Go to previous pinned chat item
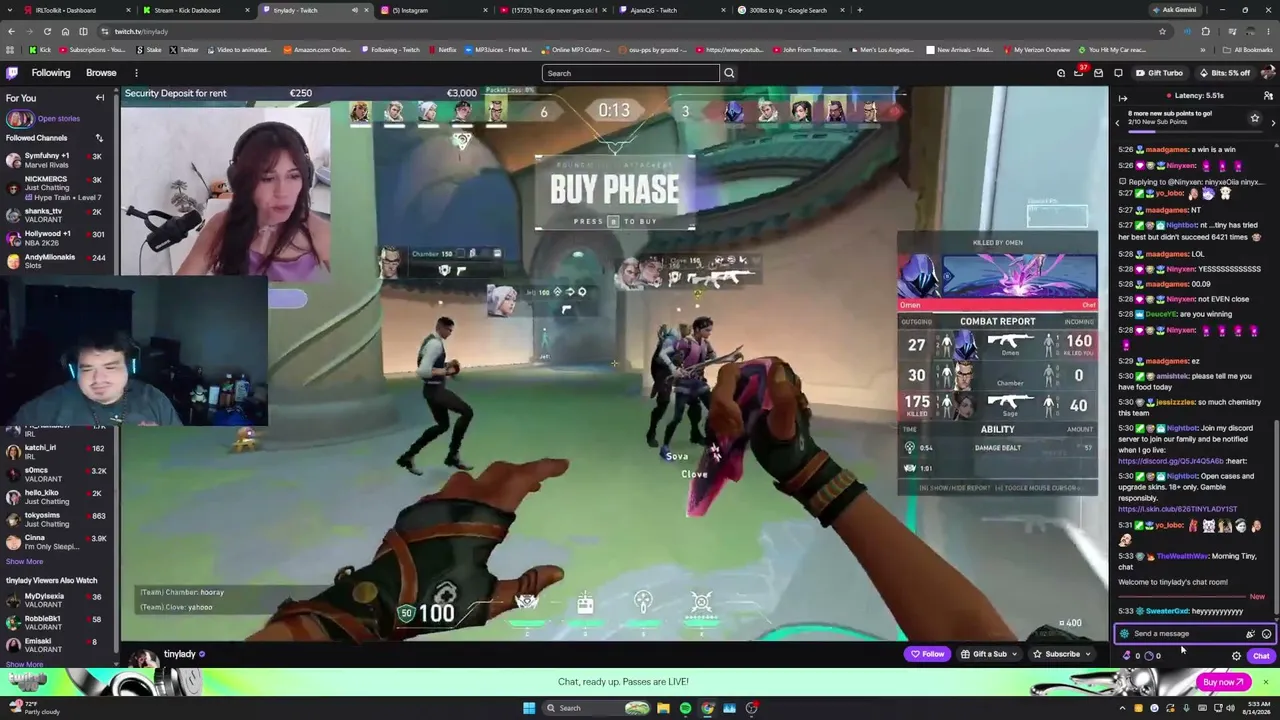The height and width of the screenshot is (720, 1280). 1118,123
